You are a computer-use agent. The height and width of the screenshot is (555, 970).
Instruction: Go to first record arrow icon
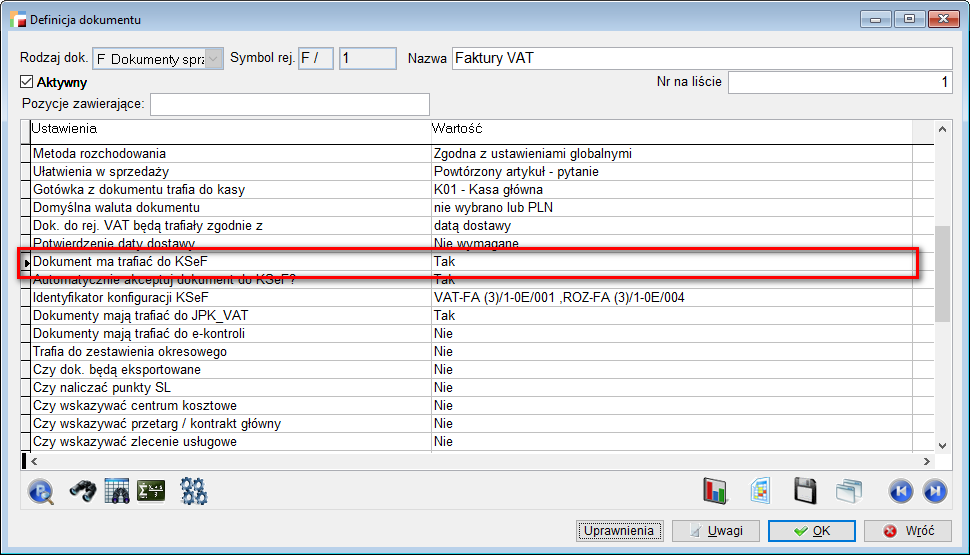click(x=900, y=491)
